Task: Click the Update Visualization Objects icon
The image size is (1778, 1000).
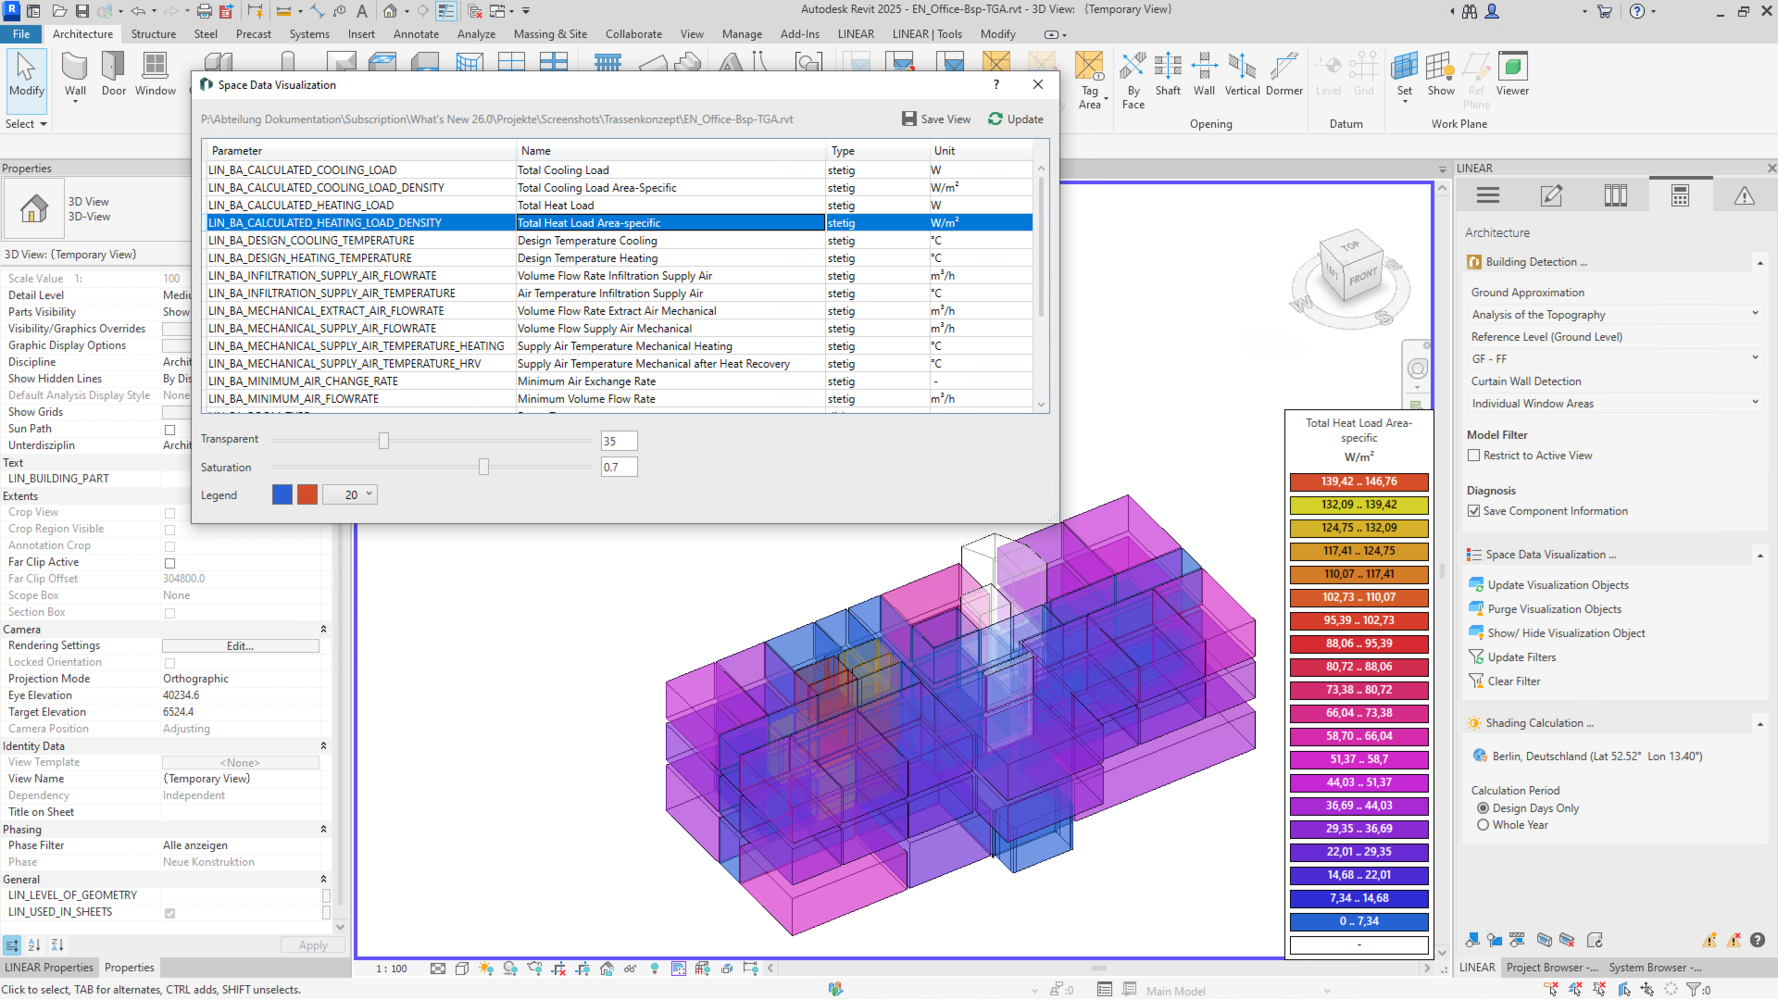Action: (1476, 585)
